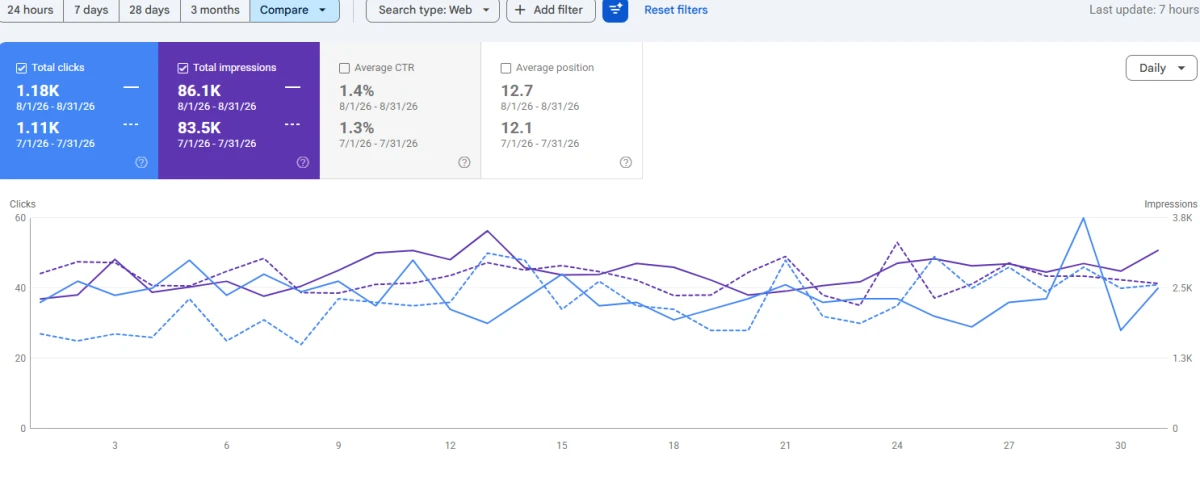Click the 12.7 average position value
This screenshot has height=478, width=1200.
point(516,91)
